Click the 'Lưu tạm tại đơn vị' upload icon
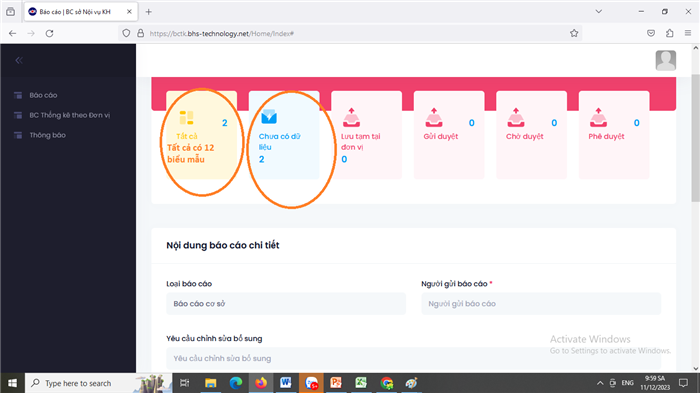 click(351, 117)
